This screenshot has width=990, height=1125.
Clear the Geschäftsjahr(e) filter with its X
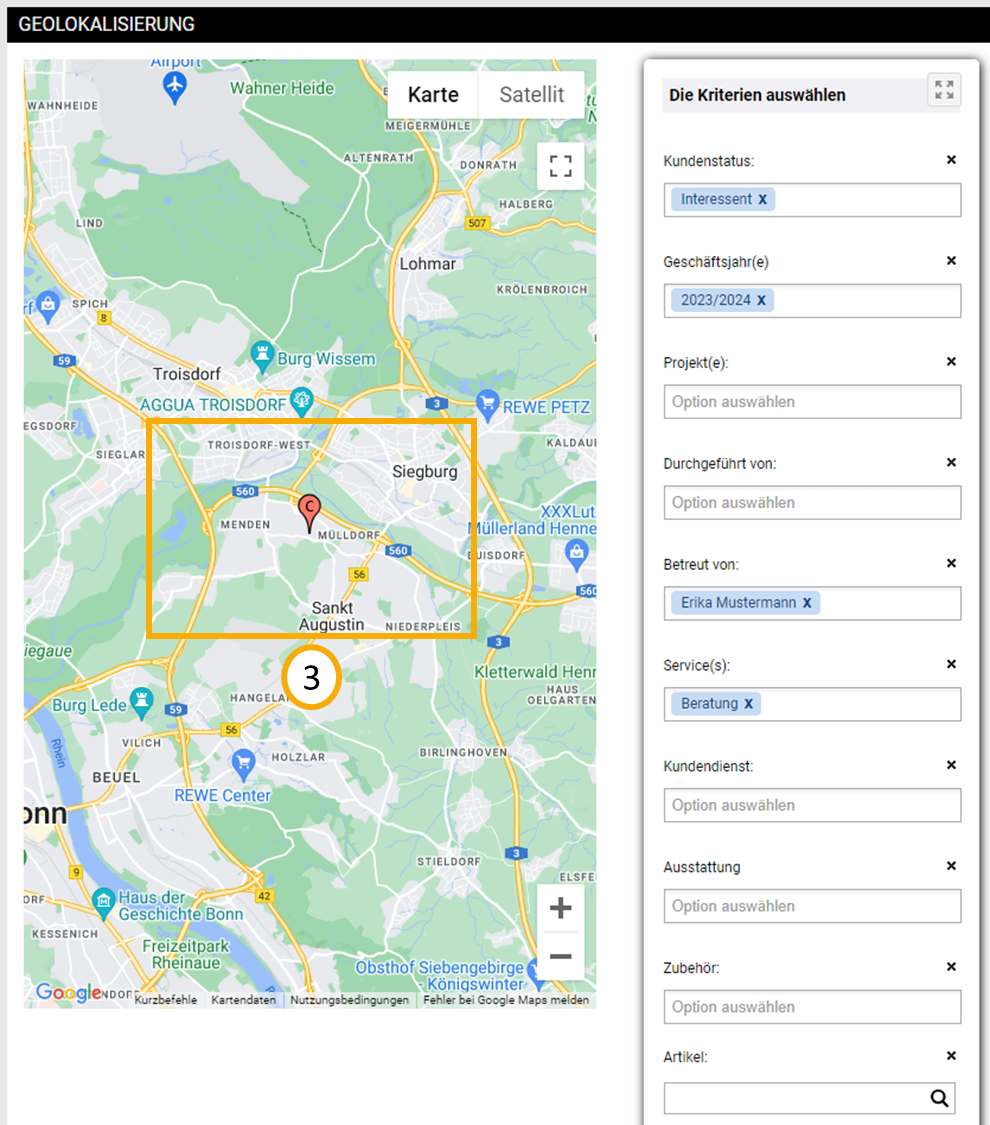click(951, 261)
